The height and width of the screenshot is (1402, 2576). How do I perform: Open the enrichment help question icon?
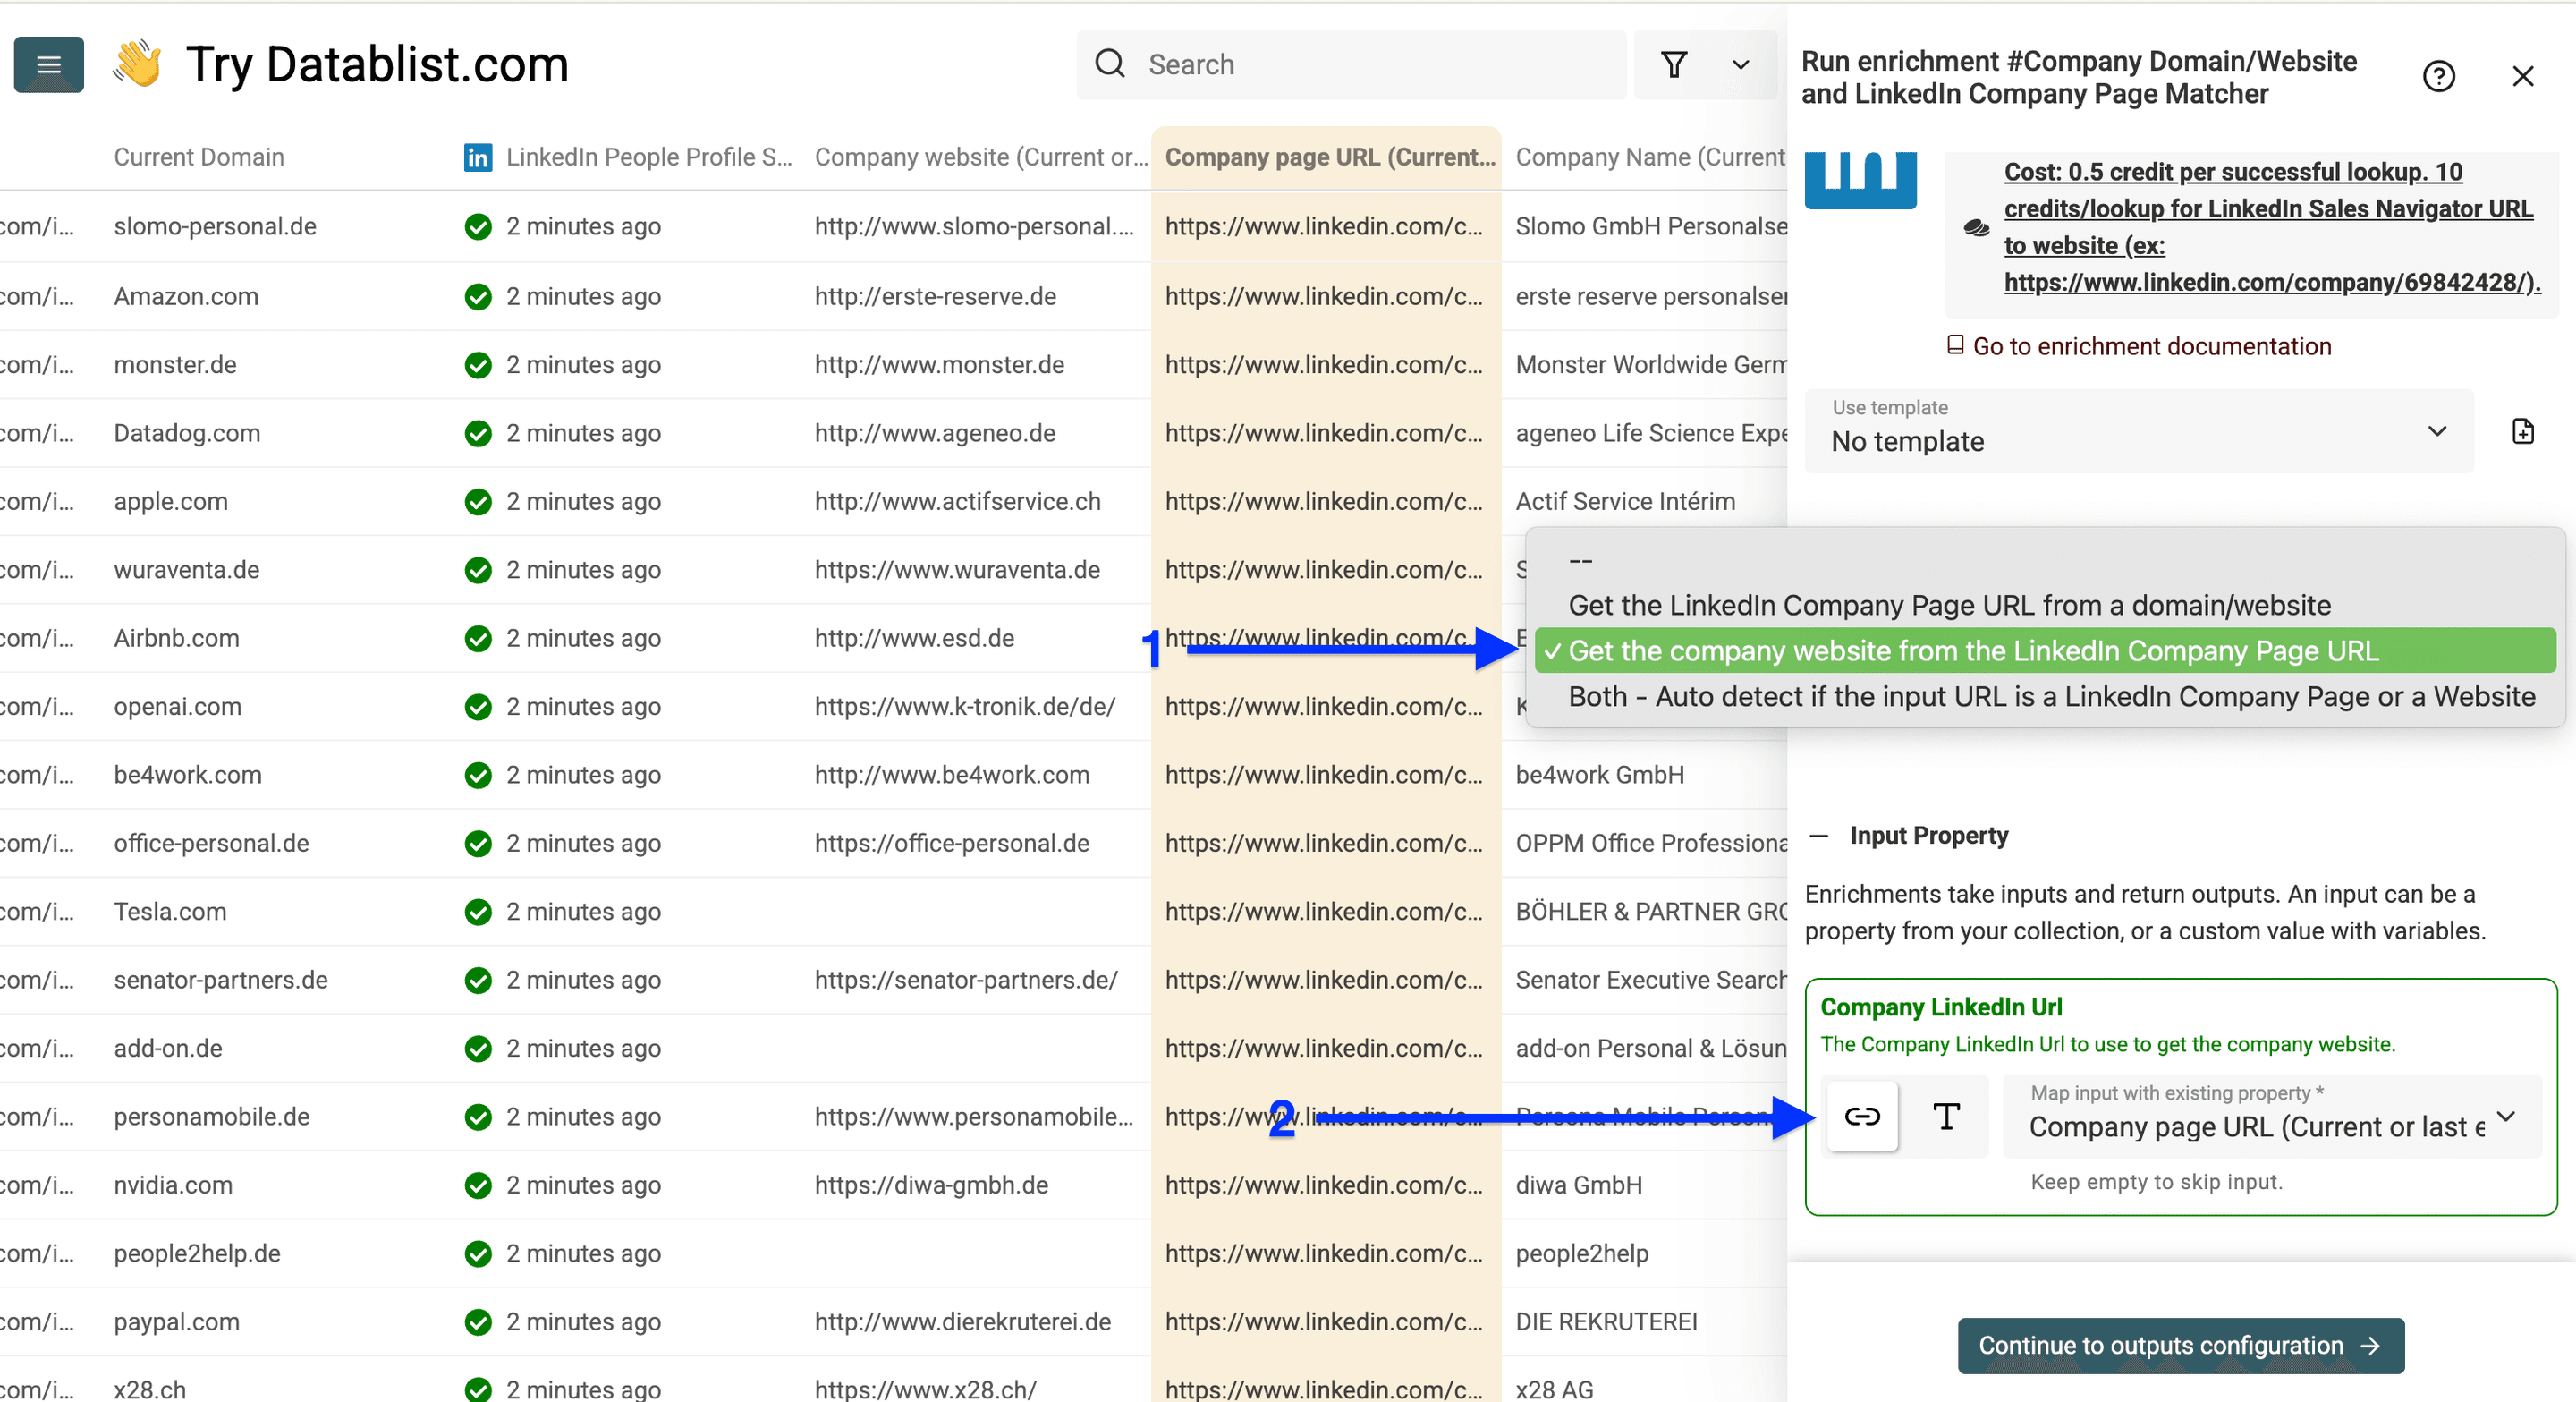tap(2439, 76)
